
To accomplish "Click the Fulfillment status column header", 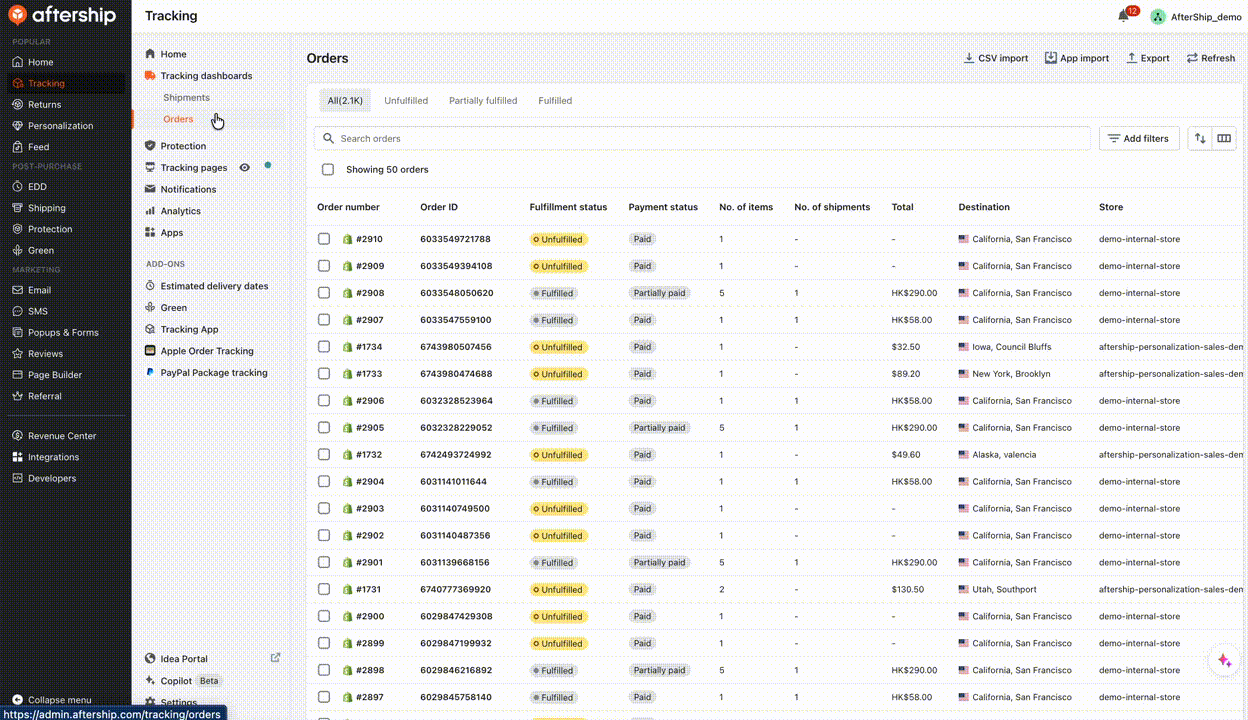I will [568, 207].
